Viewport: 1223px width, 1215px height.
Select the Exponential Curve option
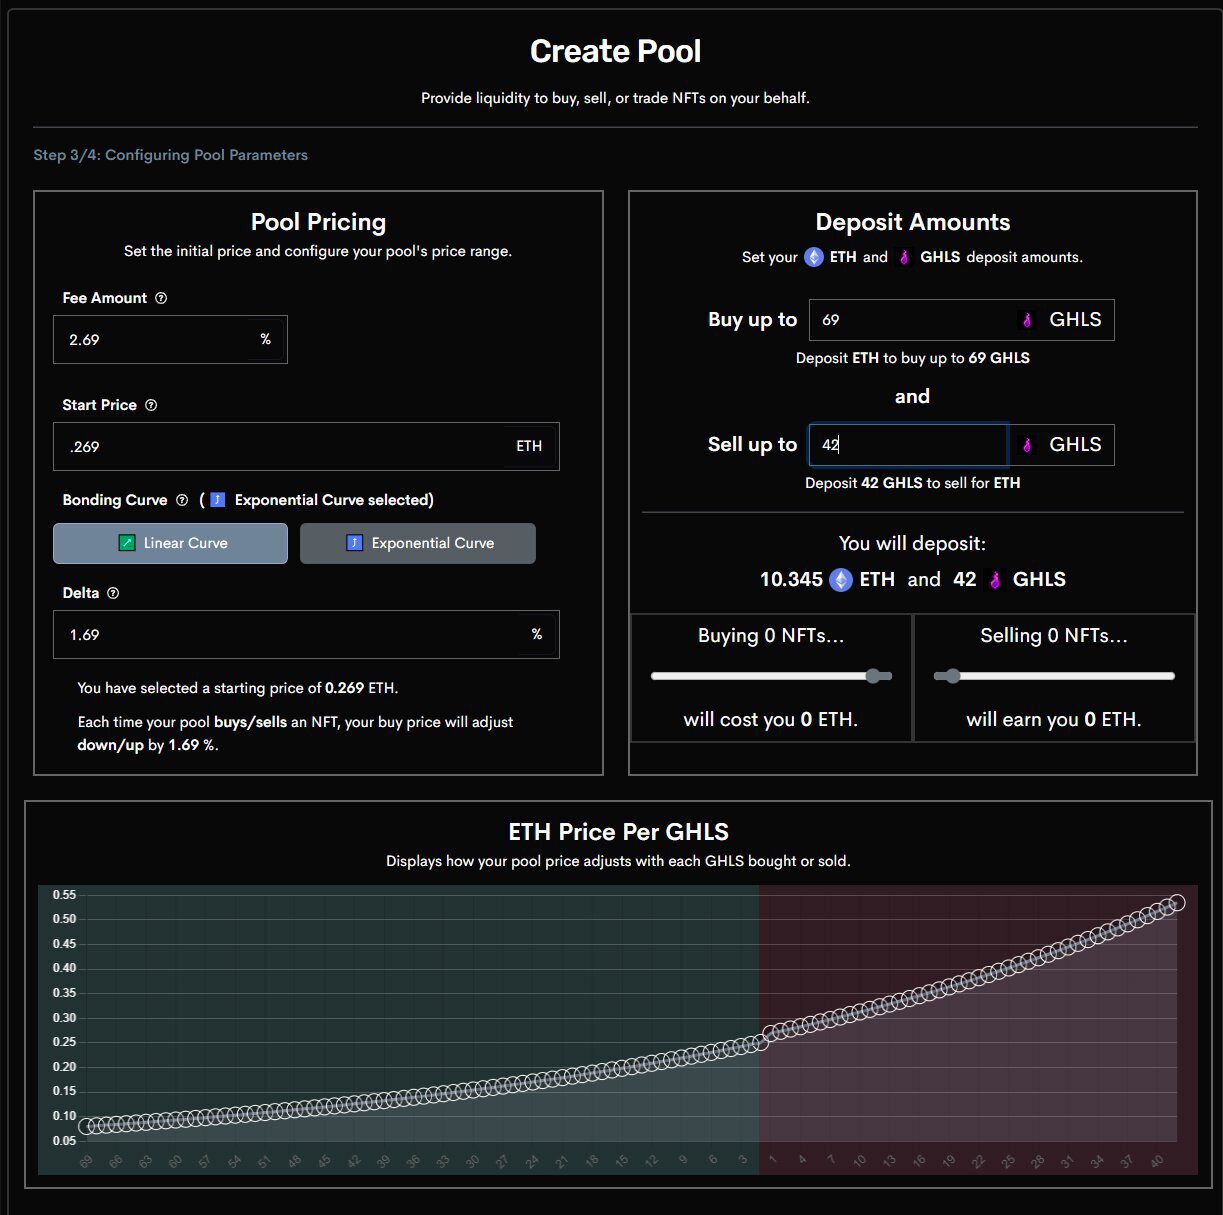[x=418, y=543]
